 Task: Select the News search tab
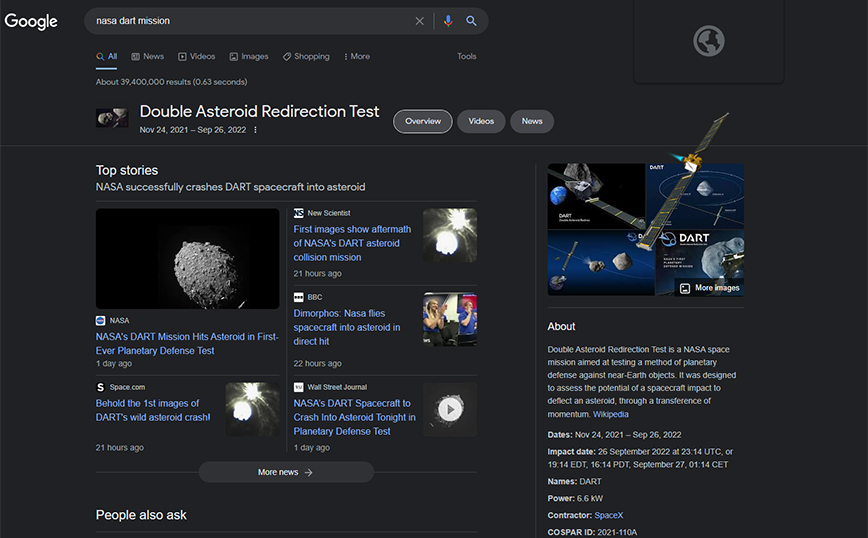[147, 57]
